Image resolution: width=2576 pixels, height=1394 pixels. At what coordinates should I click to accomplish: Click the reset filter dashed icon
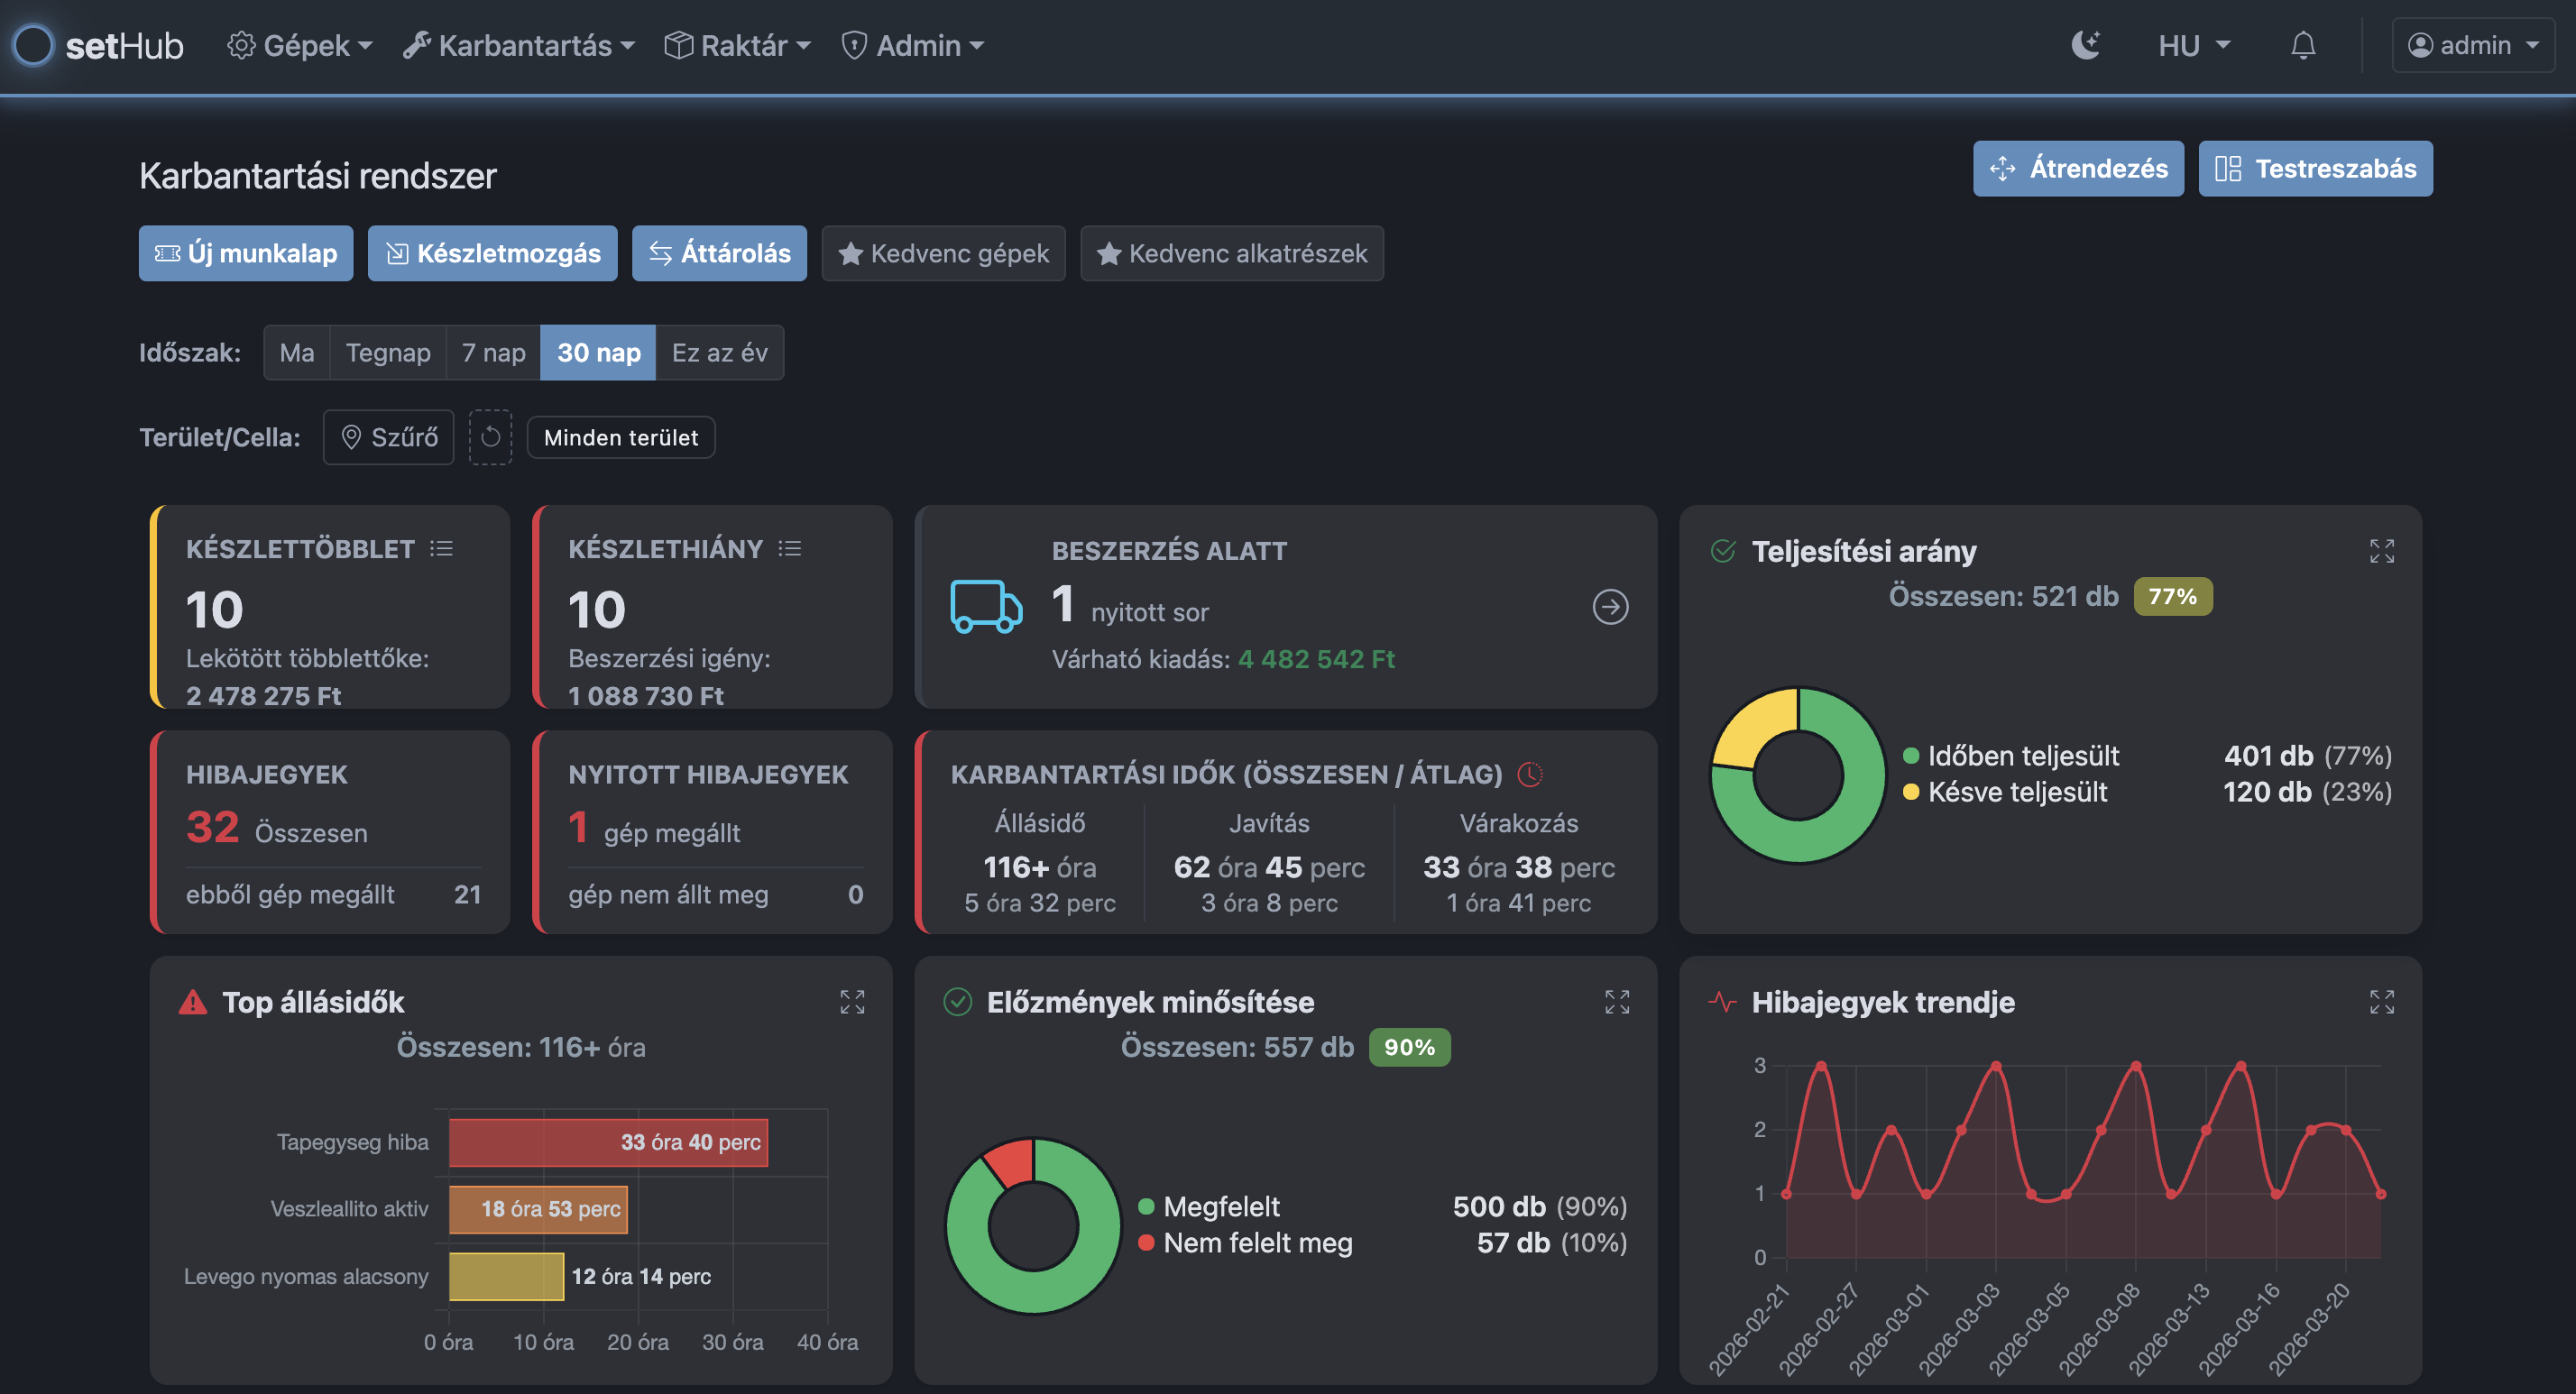point(490,437)
